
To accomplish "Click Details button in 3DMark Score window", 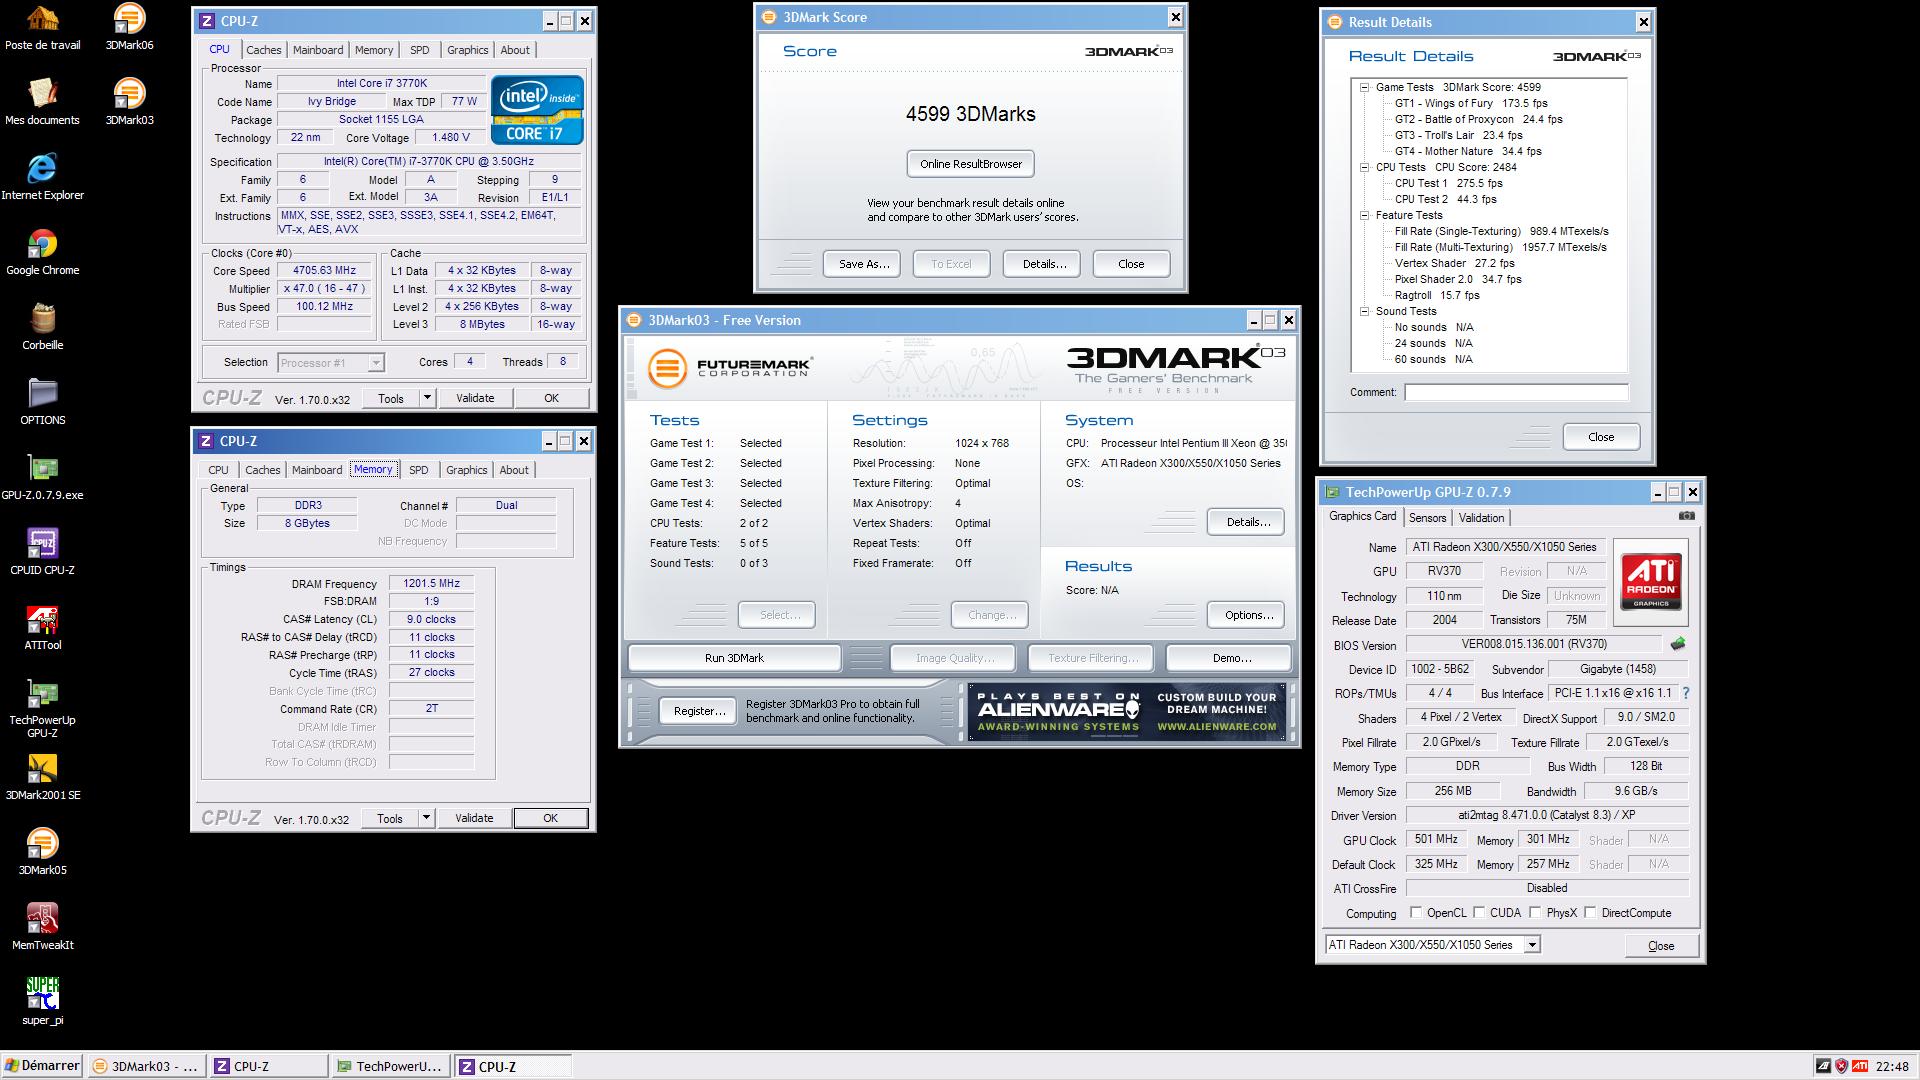I will (x=1042, y=264).
